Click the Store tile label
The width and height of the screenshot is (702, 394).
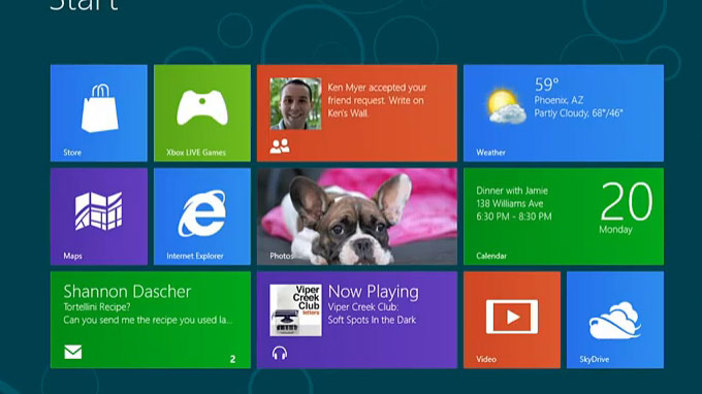click(73, 153)
